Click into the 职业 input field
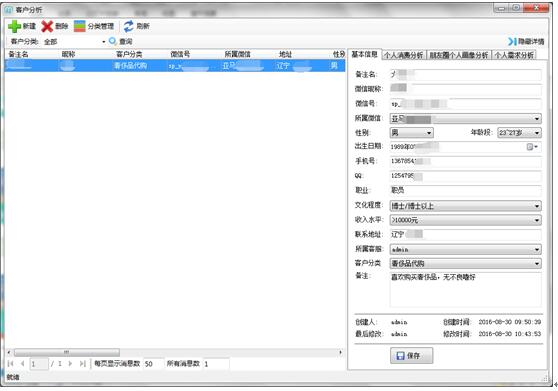The image size is (558, 391). point(465,190)
